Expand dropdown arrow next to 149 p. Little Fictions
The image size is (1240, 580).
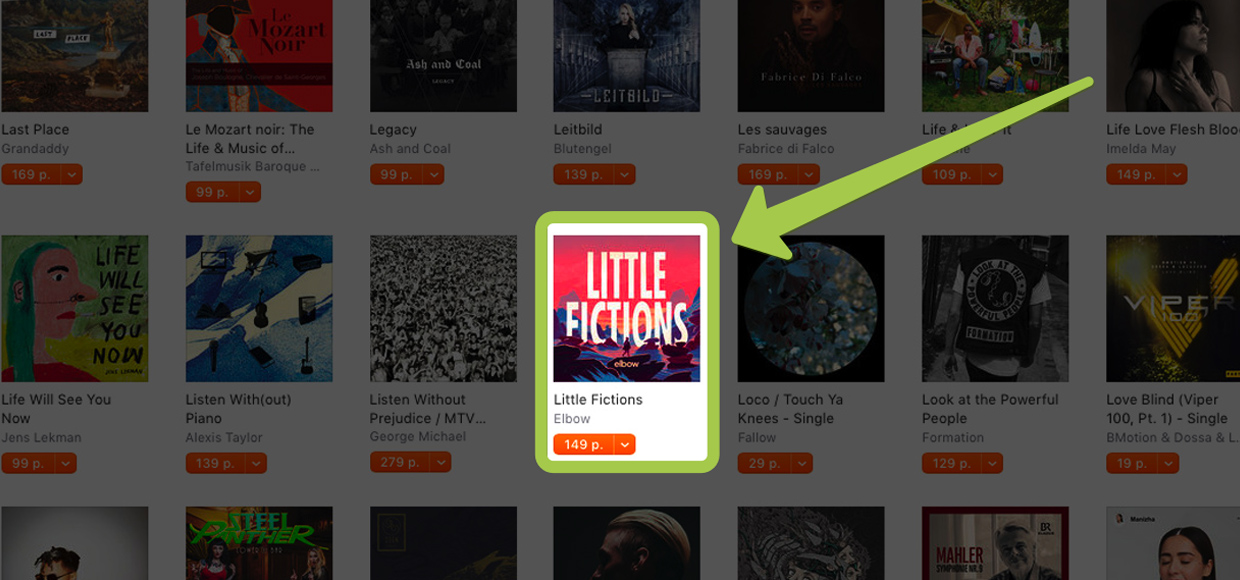coord(625,445)
